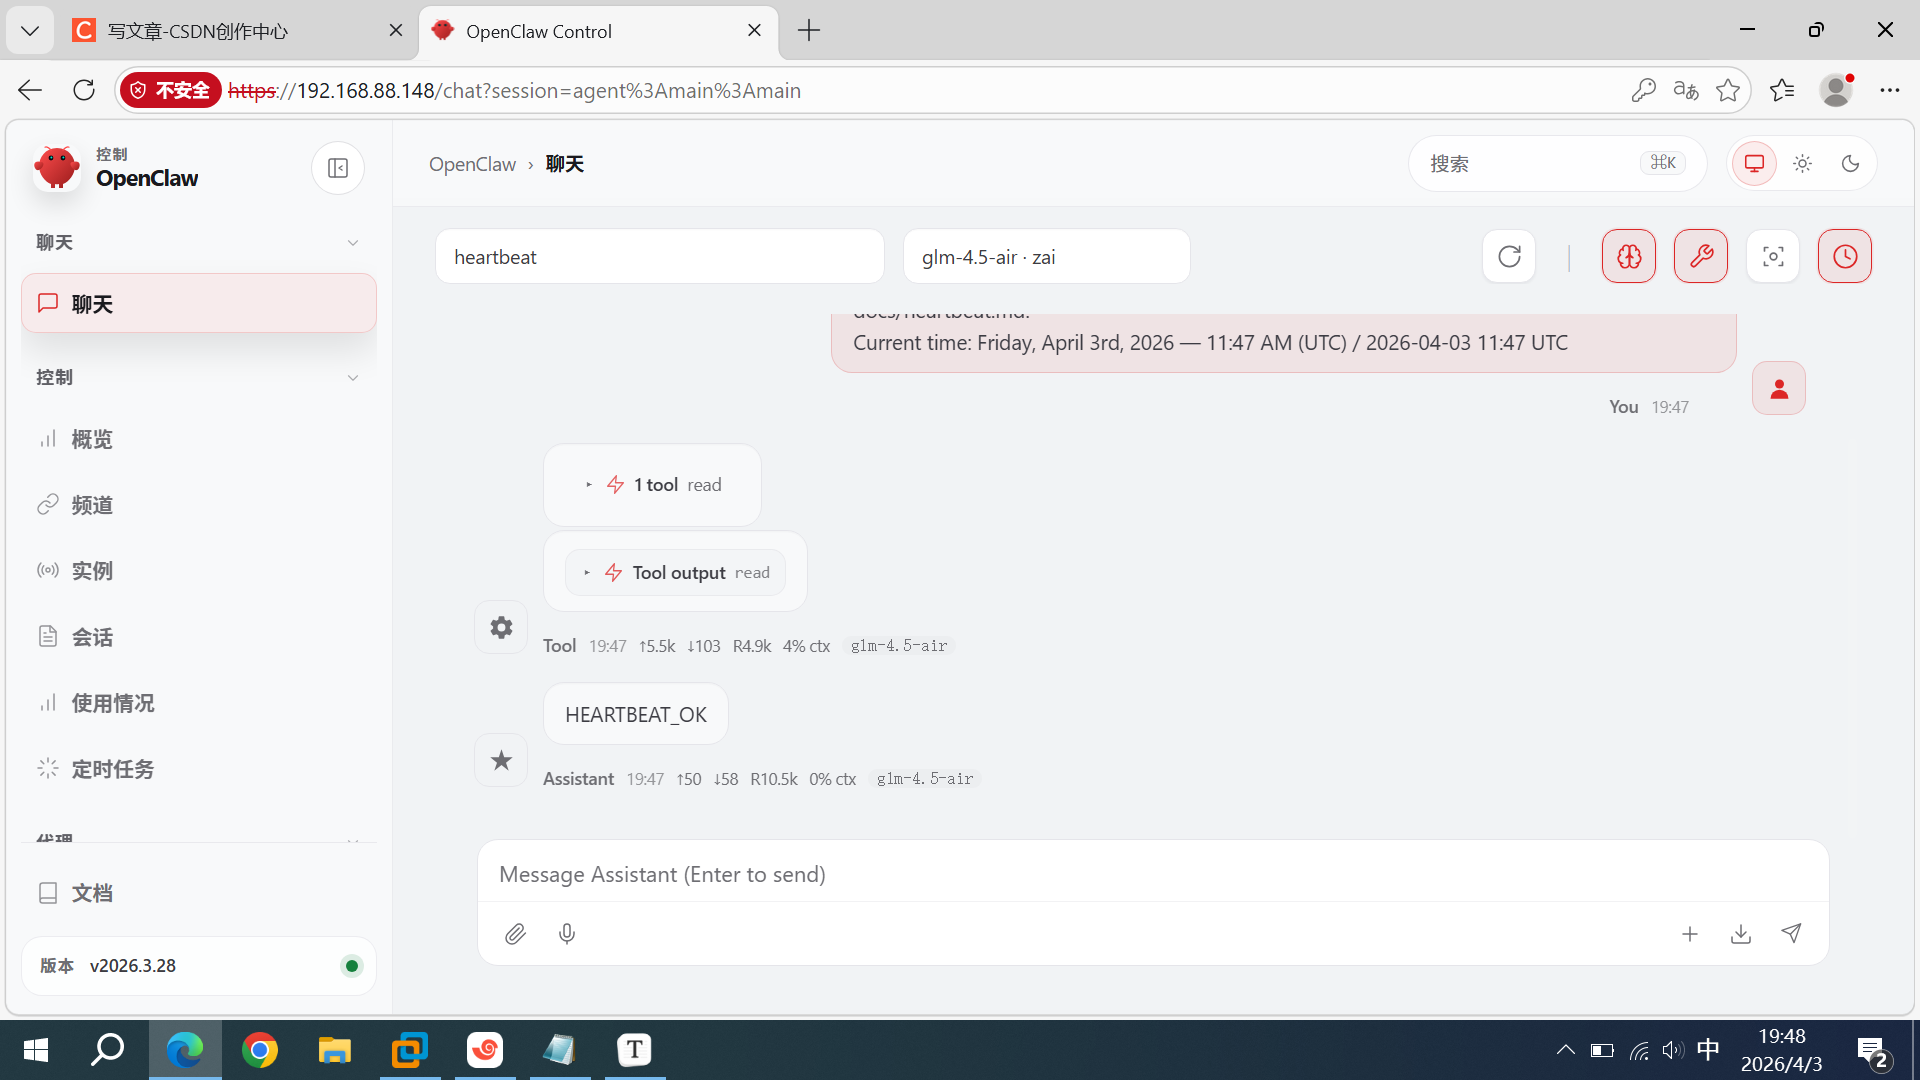Click the send message paper plane icon
The image size is (1920, 1080).
1791,933
